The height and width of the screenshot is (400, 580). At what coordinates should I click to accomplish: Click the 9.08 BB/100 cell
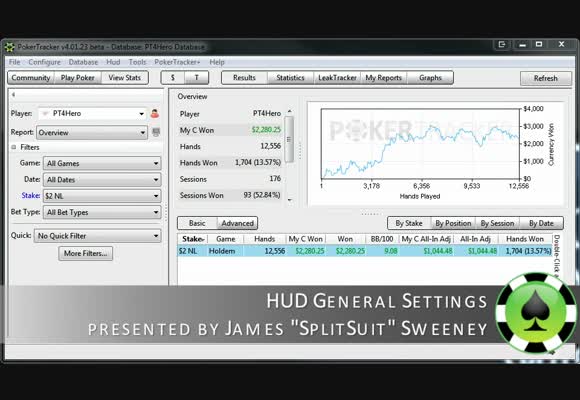pyautogui.click(x=391, y=251)
